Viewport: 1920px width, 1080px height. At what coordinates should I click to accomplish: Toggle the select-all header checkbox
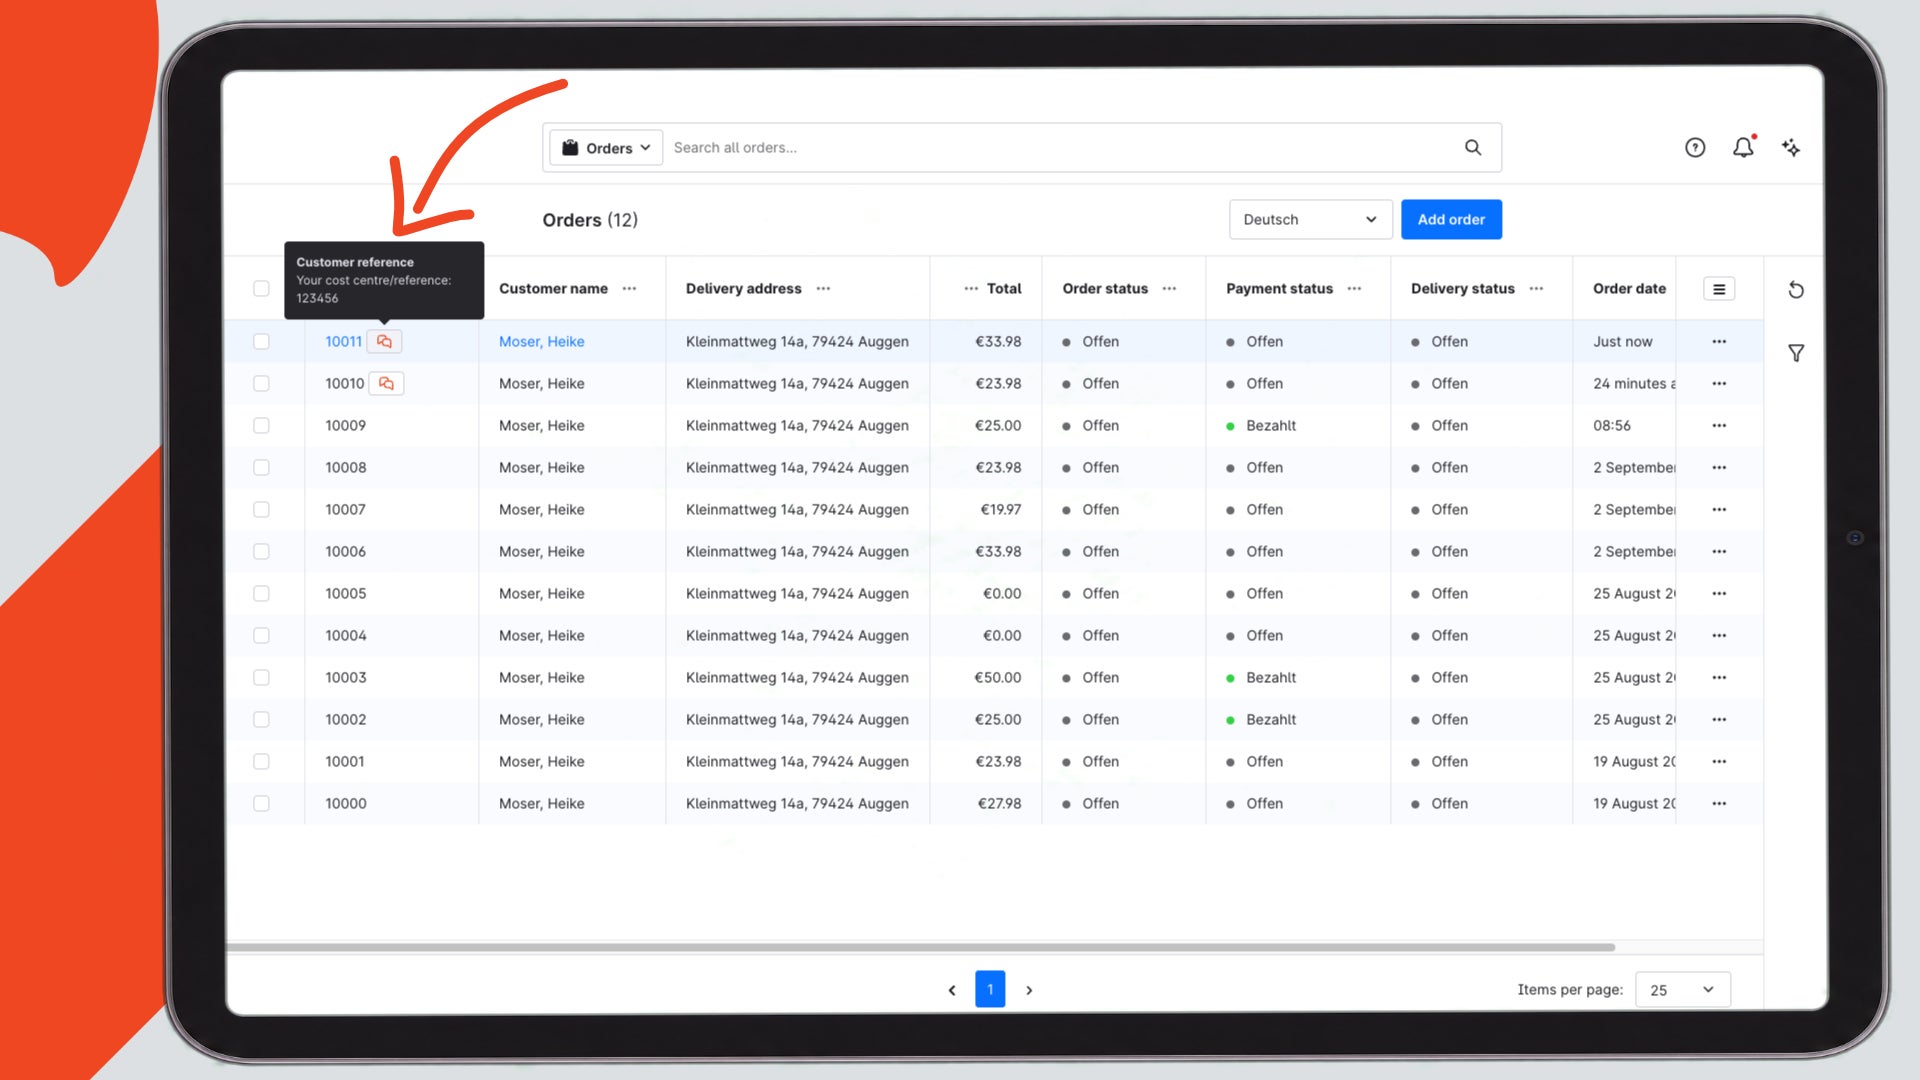(x=261, y=289)
